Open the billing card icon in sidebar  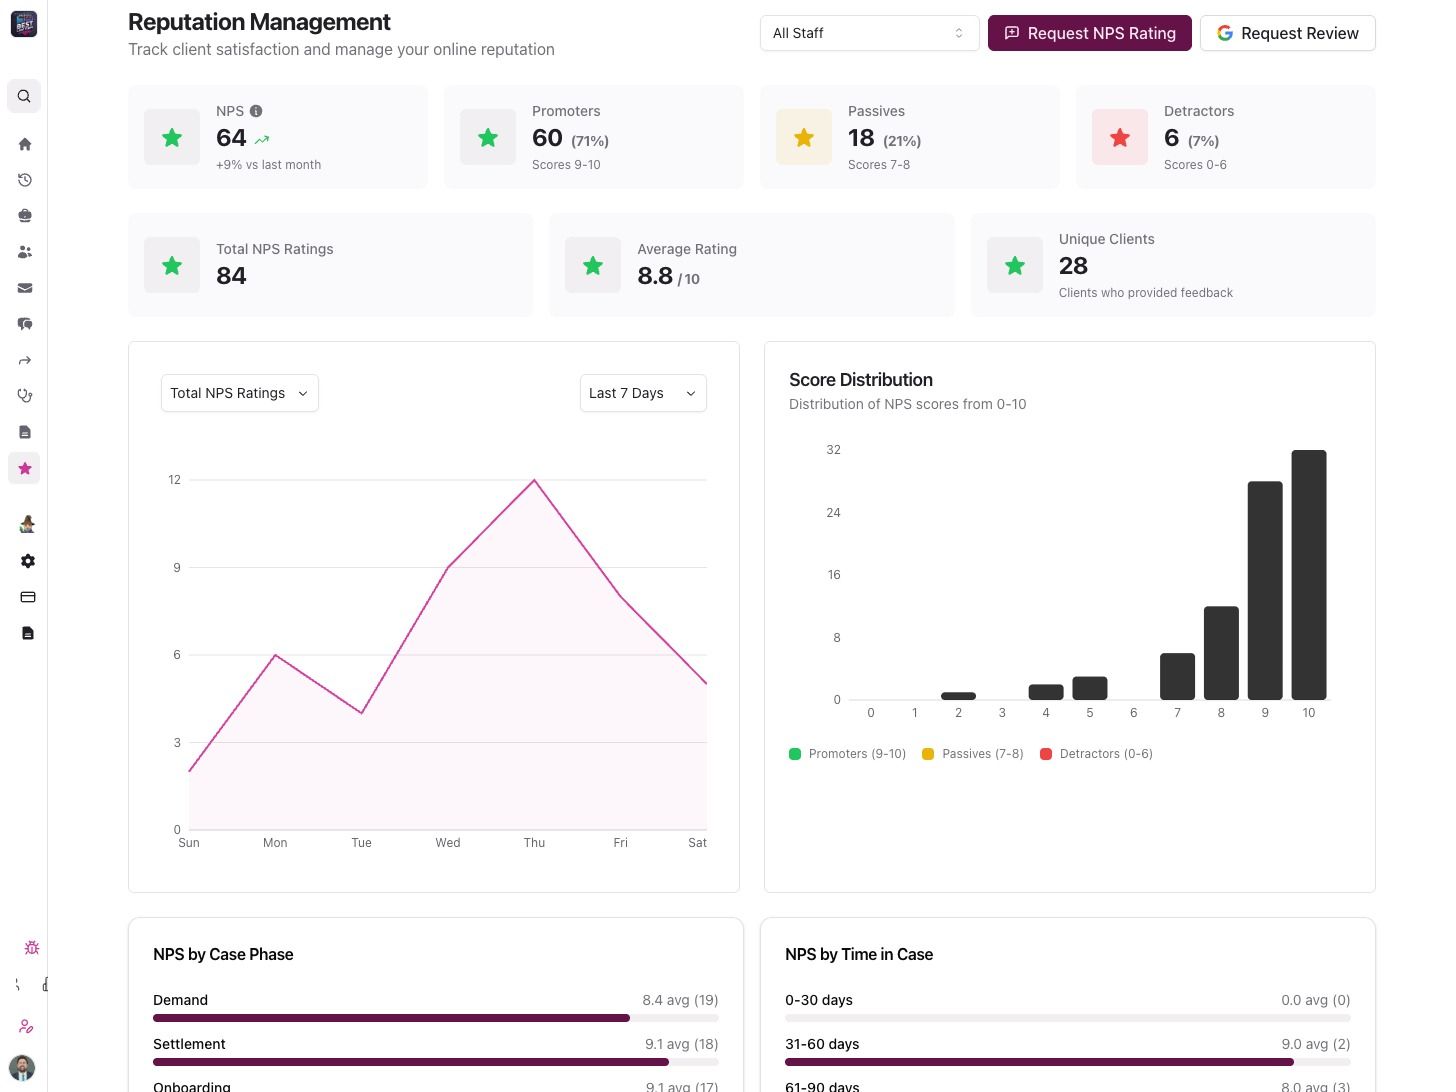pos(28,596)
